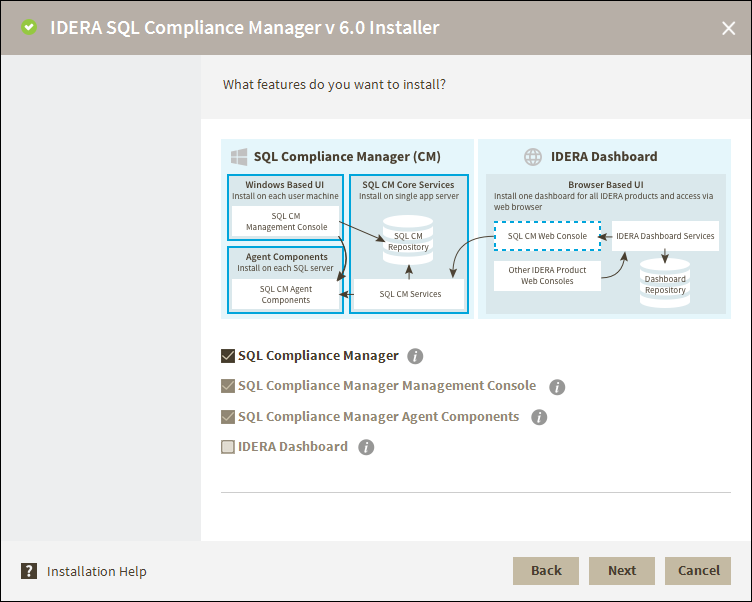The width and height of the screenshot is (752, 602).
Task: Uncheck the SQL Compliance Manager checkbox
Action: (x=228, y=356)
